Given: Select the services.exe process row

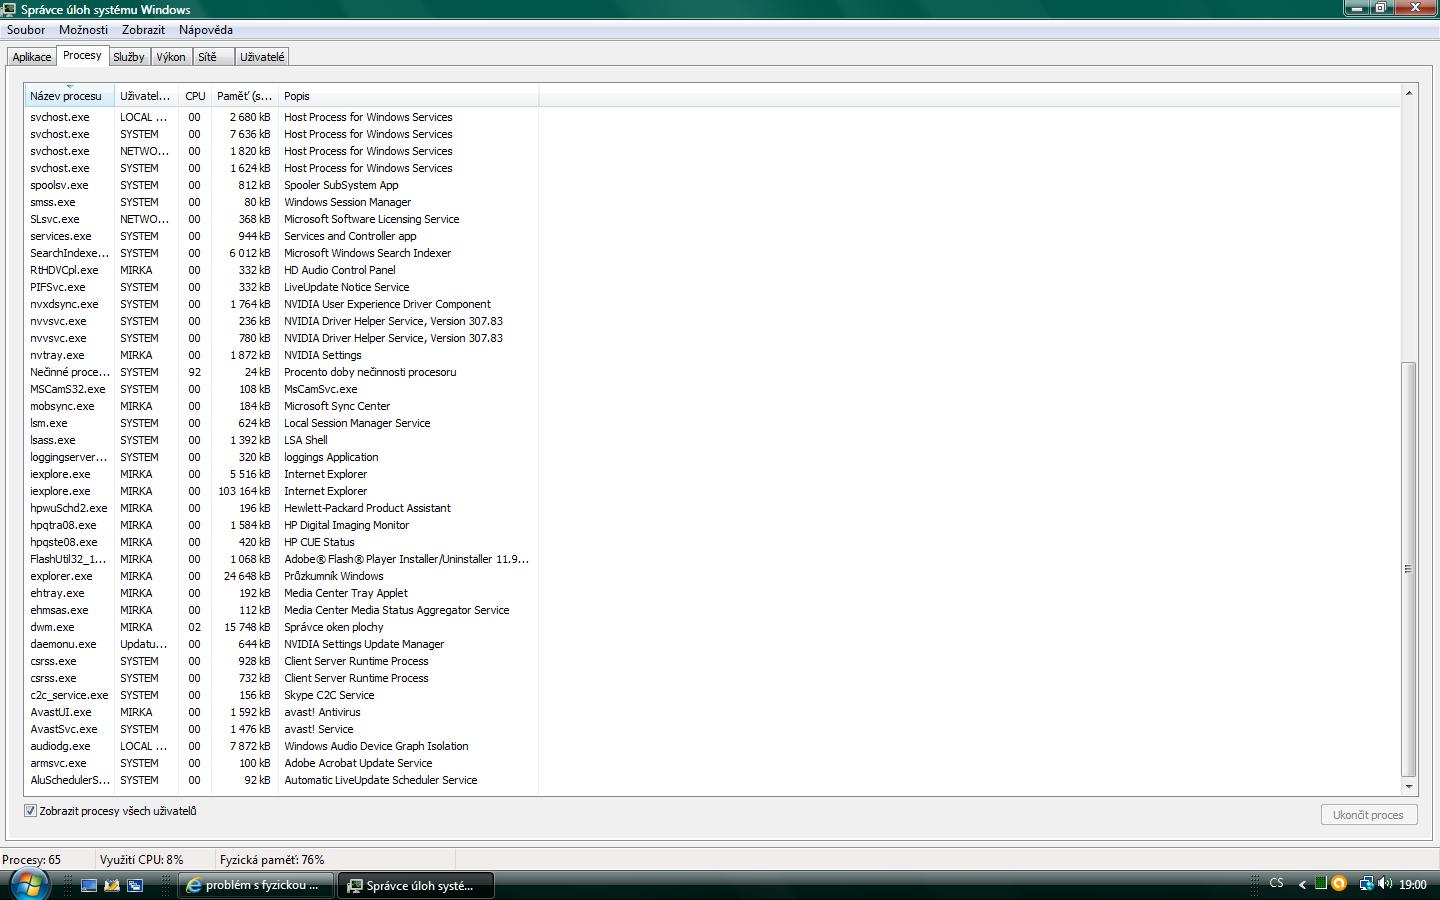Looking at the screenshot, I should [x=280, y=236].
